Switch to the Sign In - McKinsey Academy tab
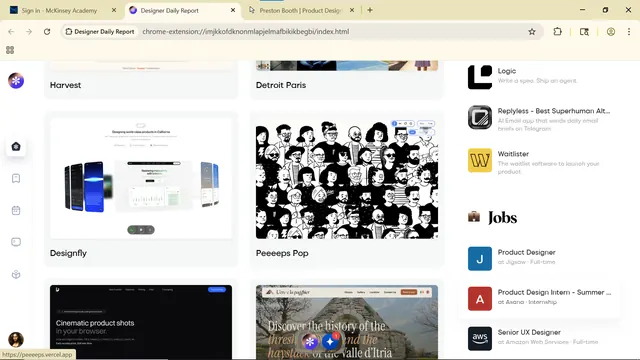 tap(59, 10)
